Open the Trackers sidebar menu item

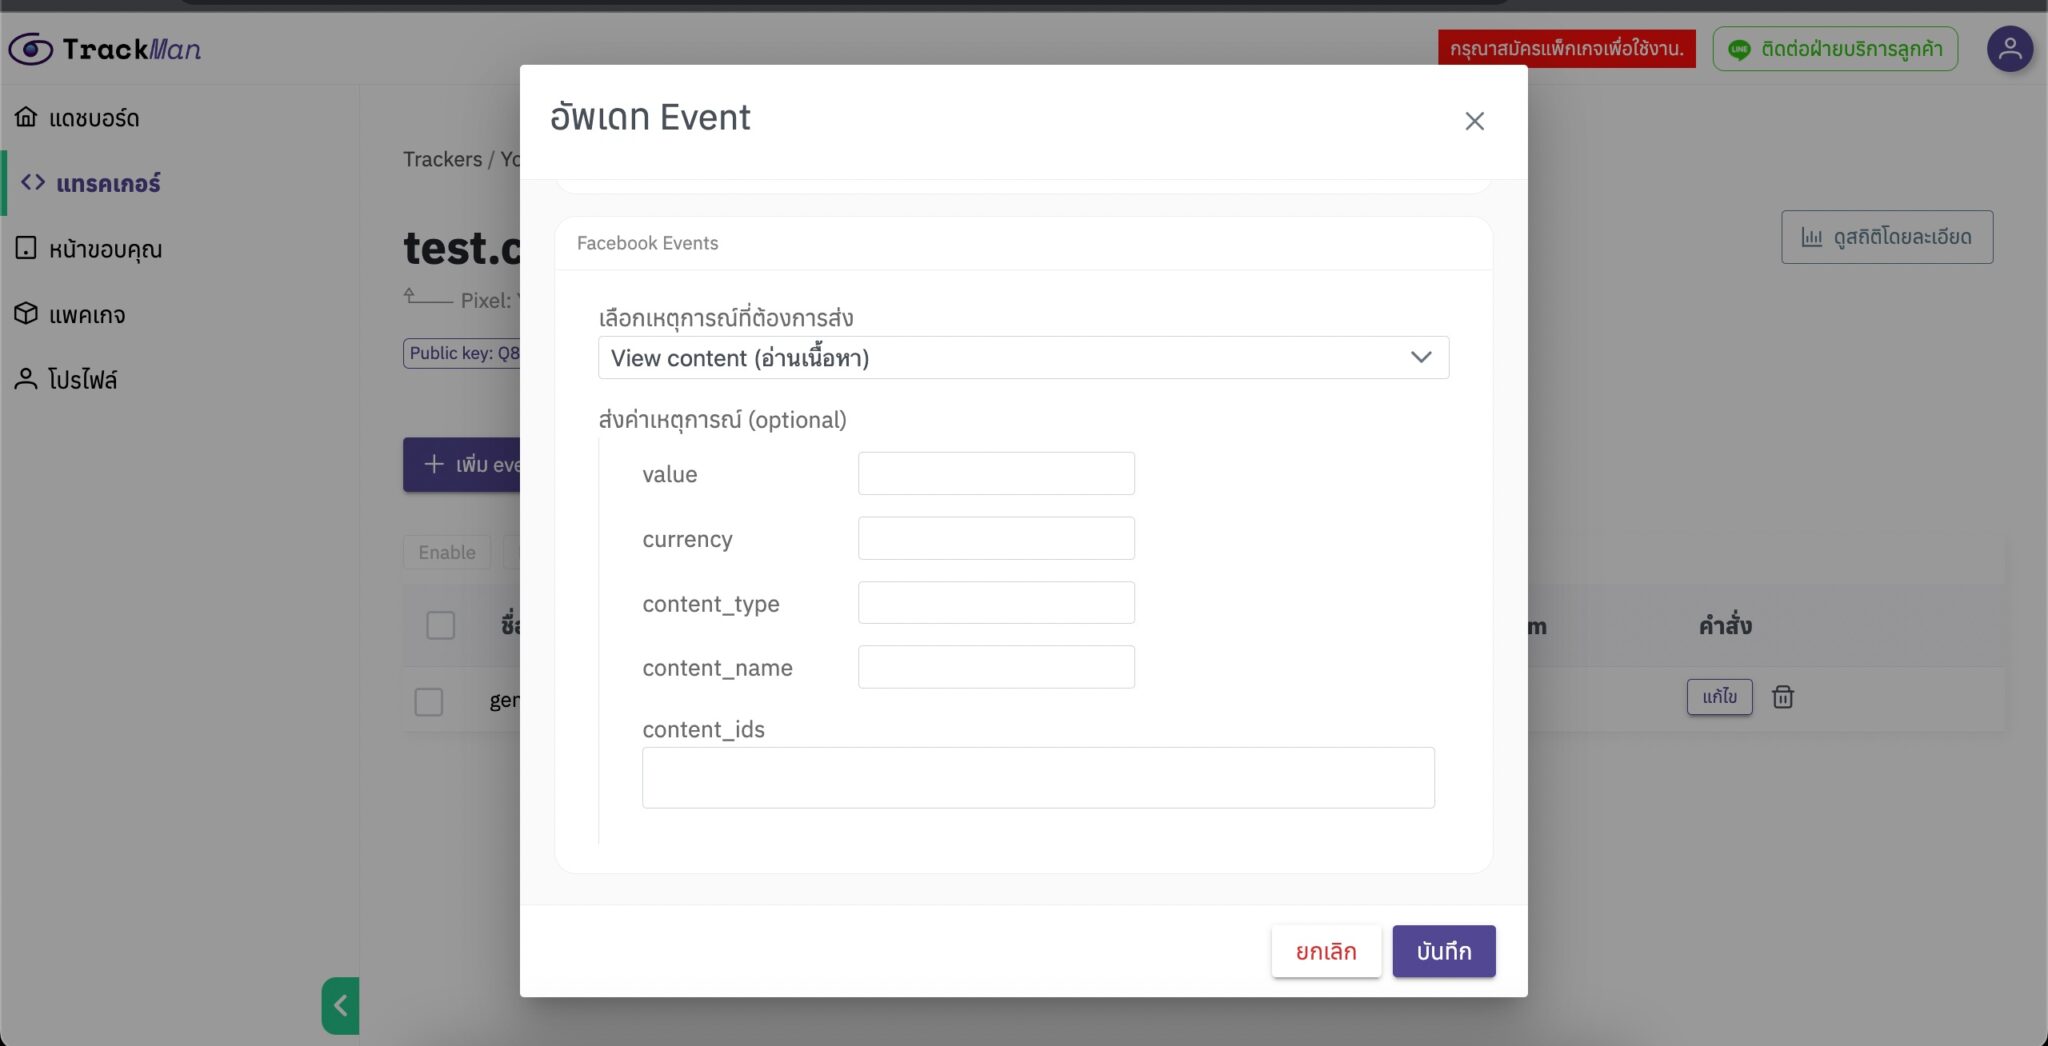pyautogui.click(x=107, y=183)
